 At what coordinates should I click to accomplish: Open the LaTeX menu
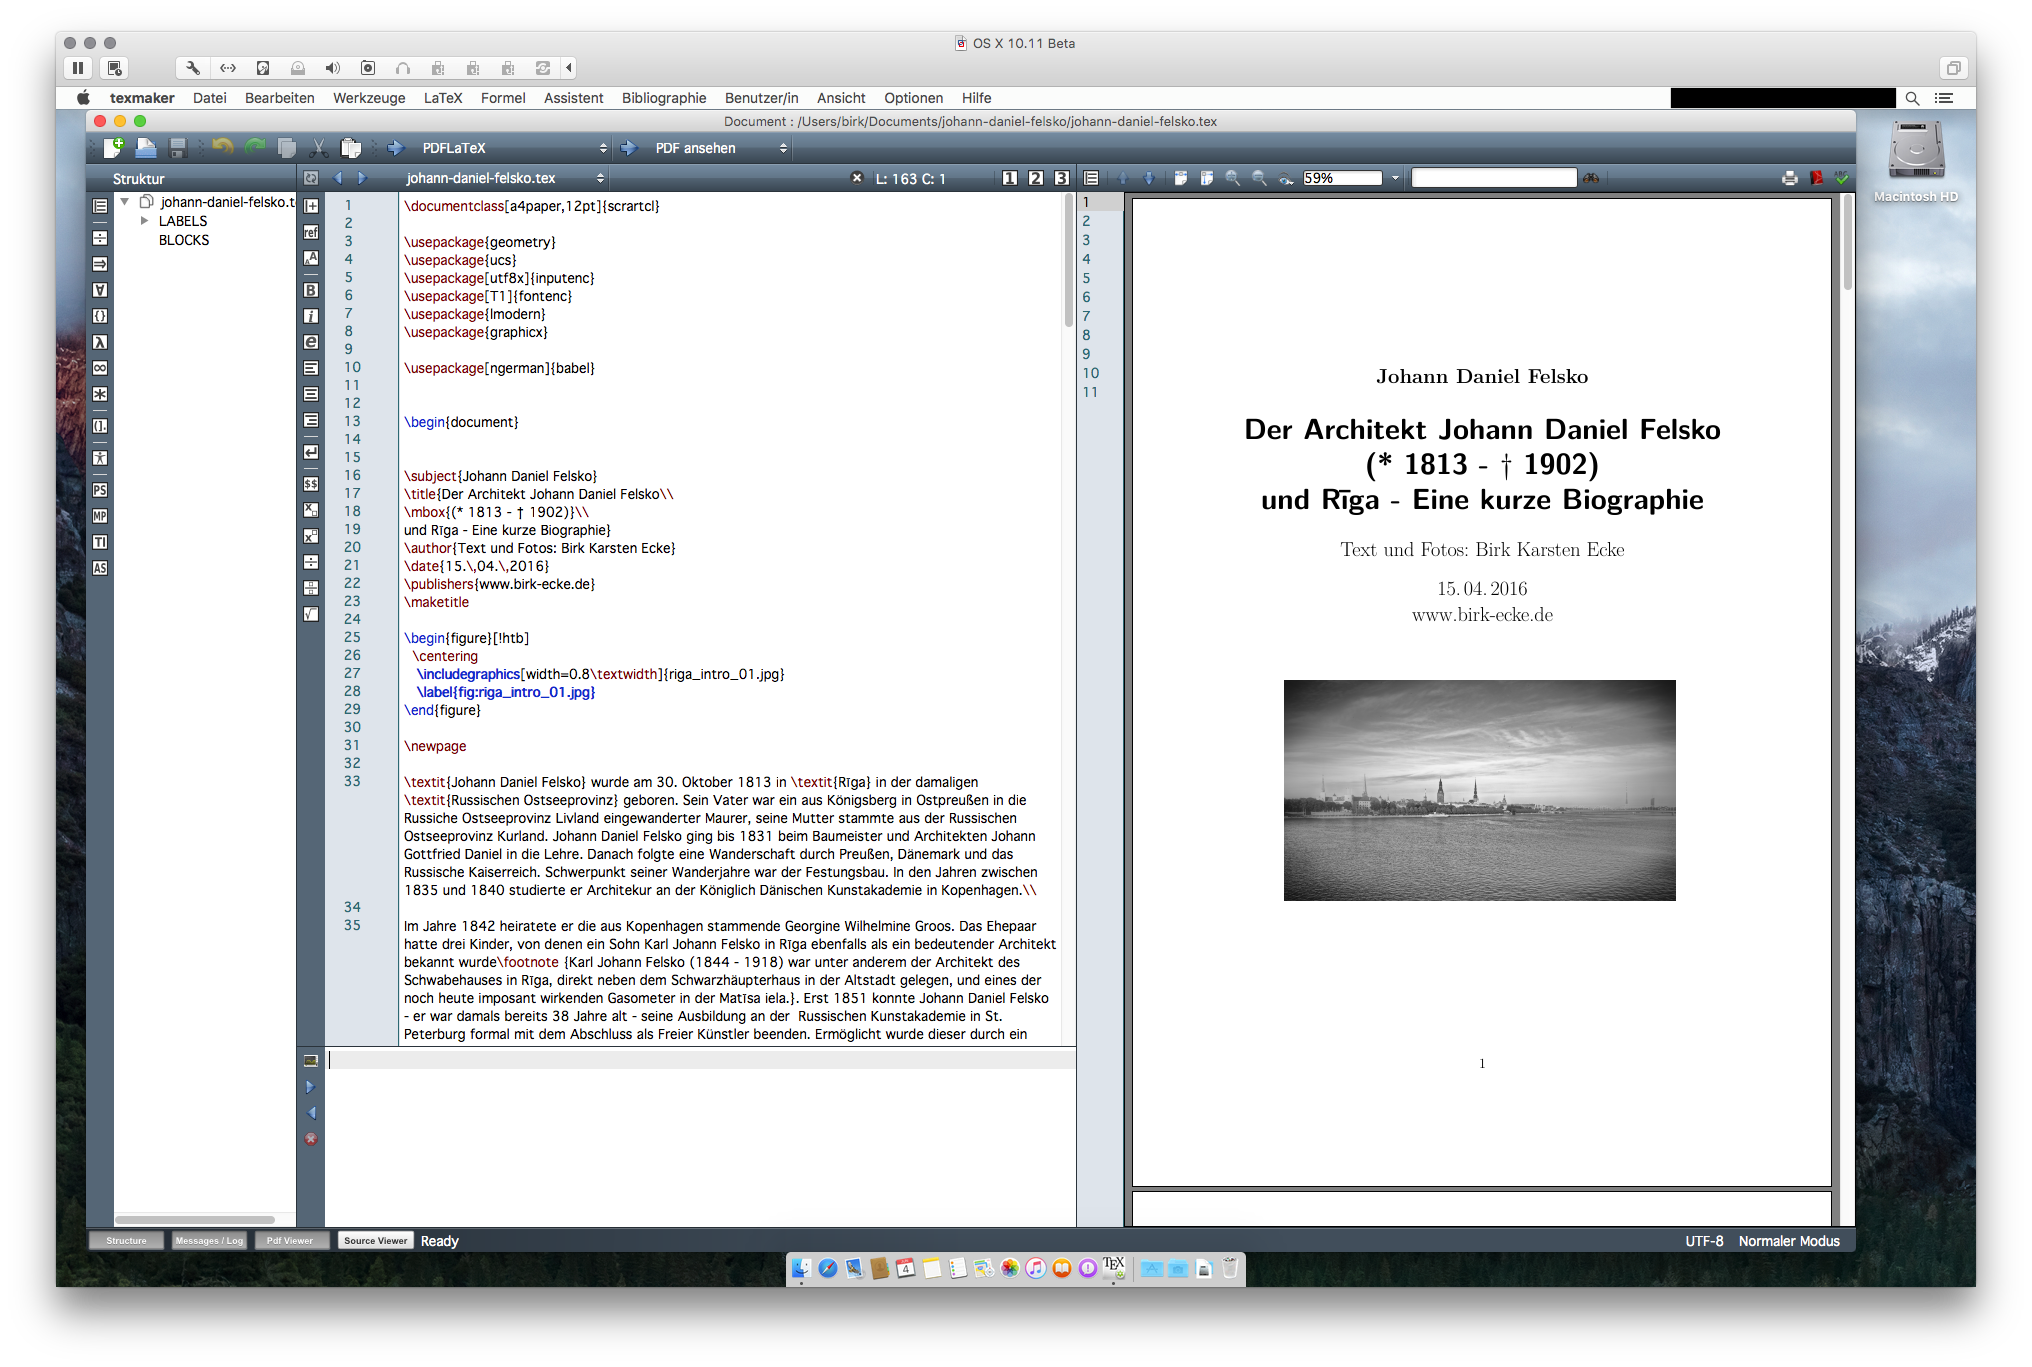[442, 98]
